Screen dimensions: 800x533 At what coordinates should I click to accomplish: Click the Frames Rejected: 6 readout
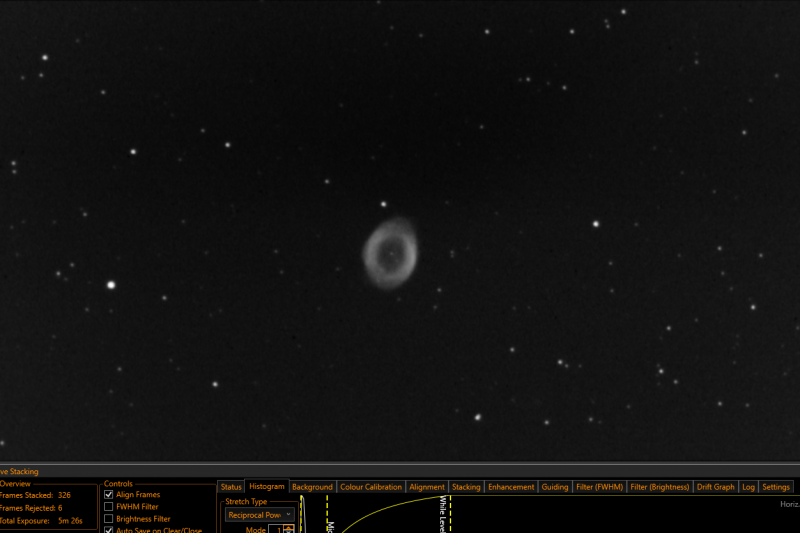(31, 508)
